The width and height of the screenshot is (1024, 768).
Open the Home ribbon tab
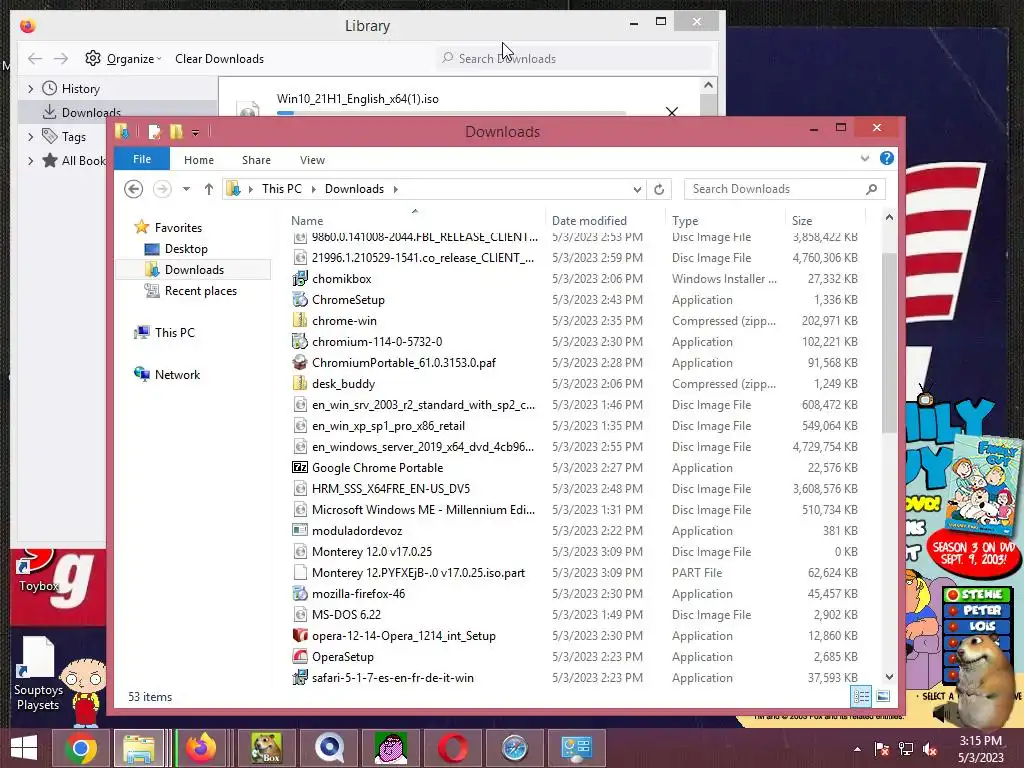(199, 160)
